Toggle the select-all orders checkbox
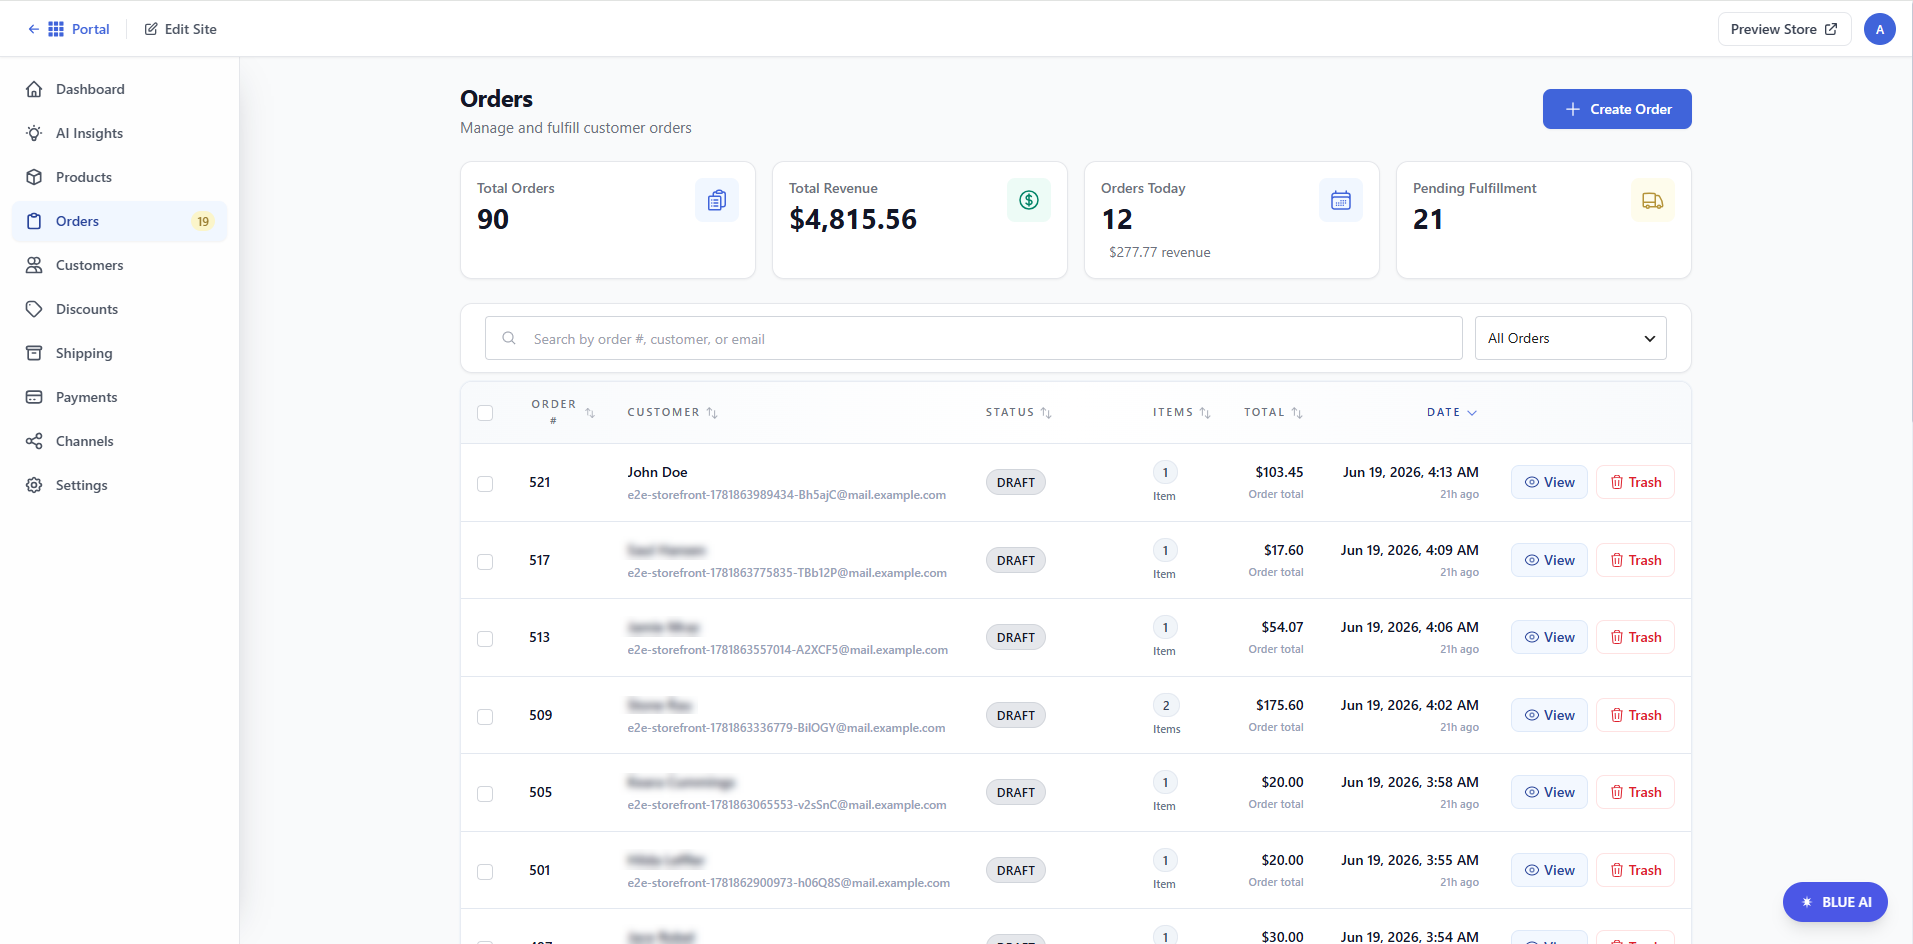Viewport: 1913px width, 944px height. pyautogui.click(x=485, y=413)
